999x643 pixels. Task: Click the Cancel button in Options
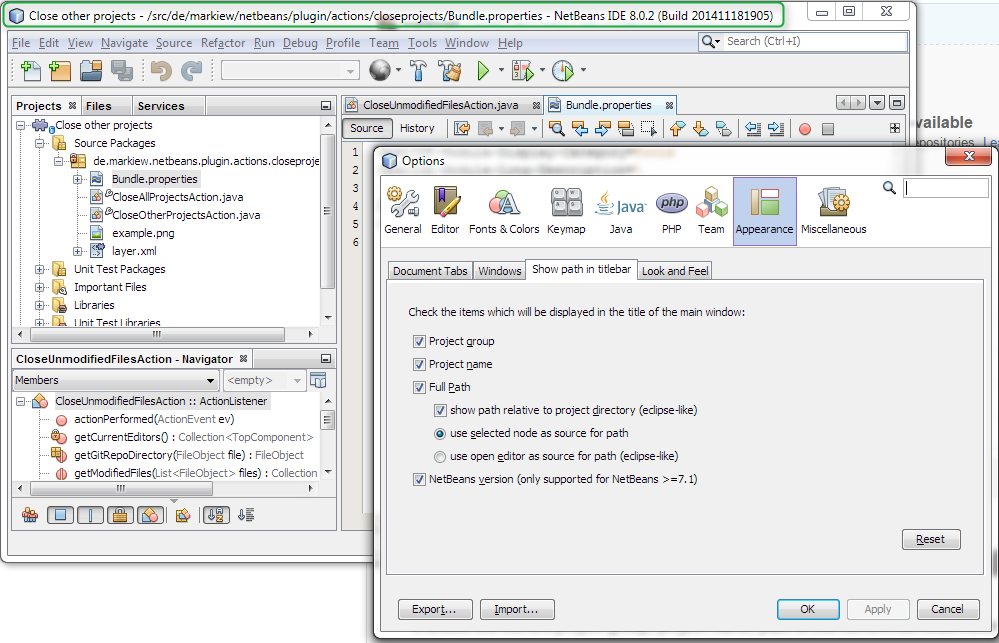(x=947, y=609)
